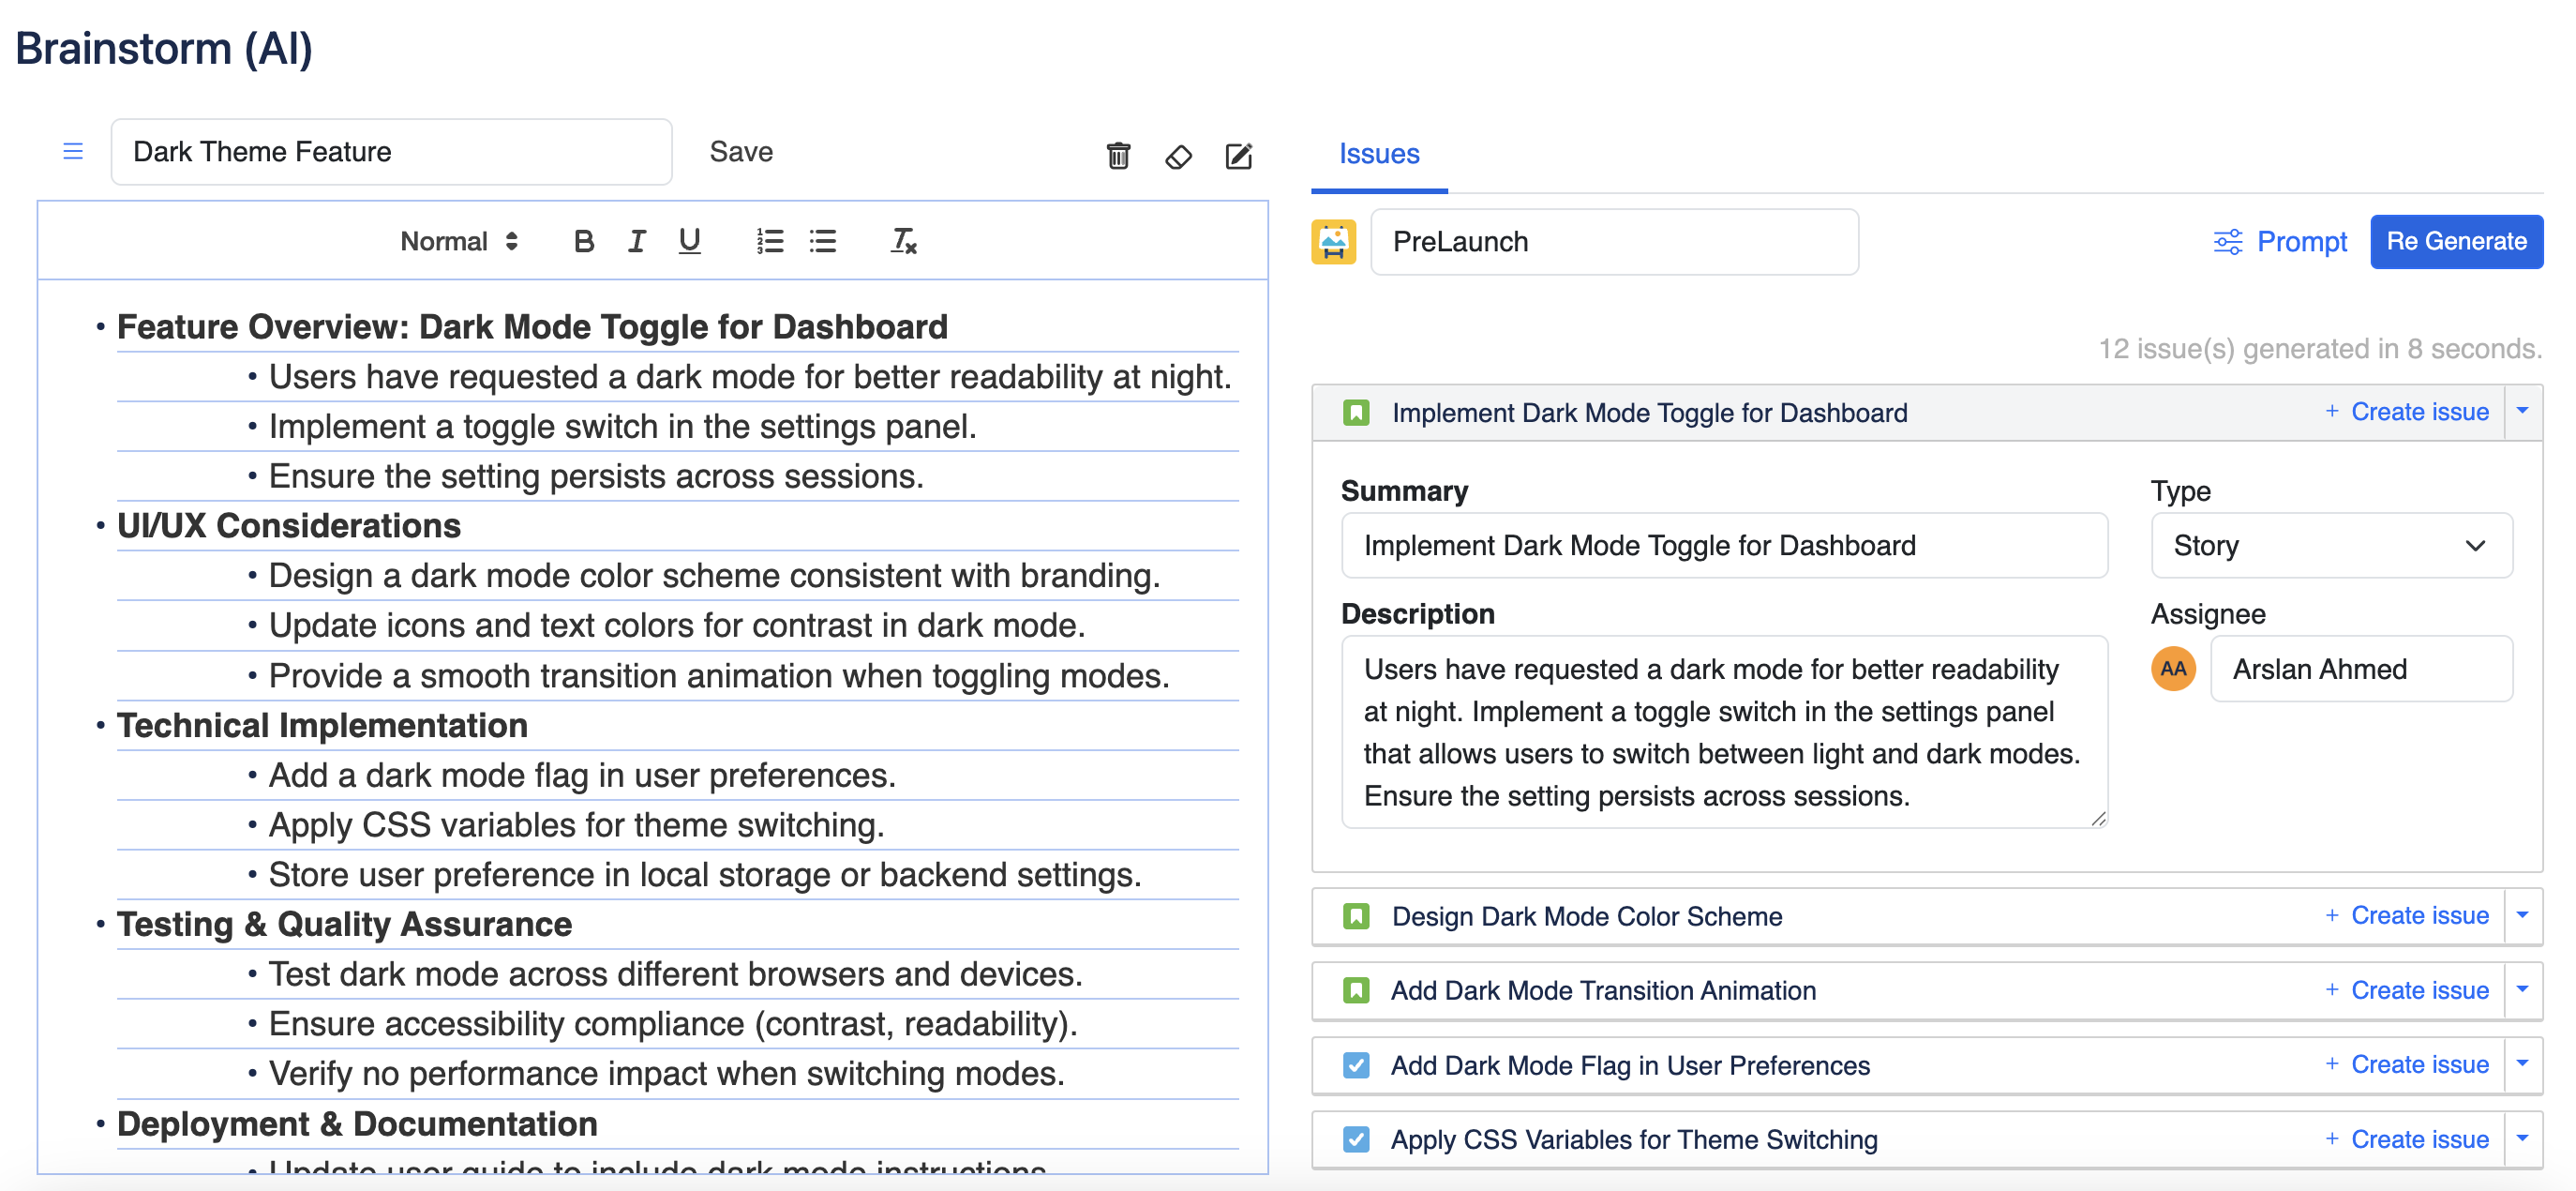Expand arrow next to Add Dark Mode Transition Animation
Viewport: 2576px width, 1191px height.
(2522, 990)
